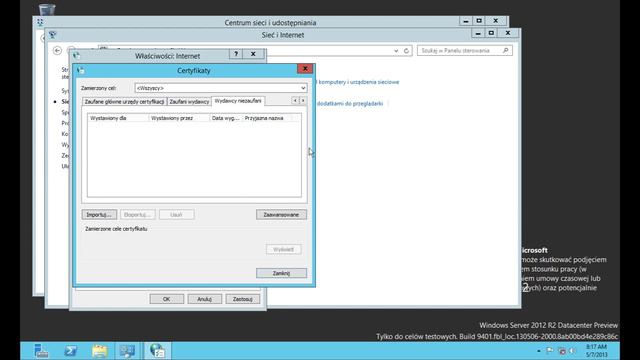The image size is (640, 360).
Task: Click the network tray icon
Action: click(x=562, y=351)
